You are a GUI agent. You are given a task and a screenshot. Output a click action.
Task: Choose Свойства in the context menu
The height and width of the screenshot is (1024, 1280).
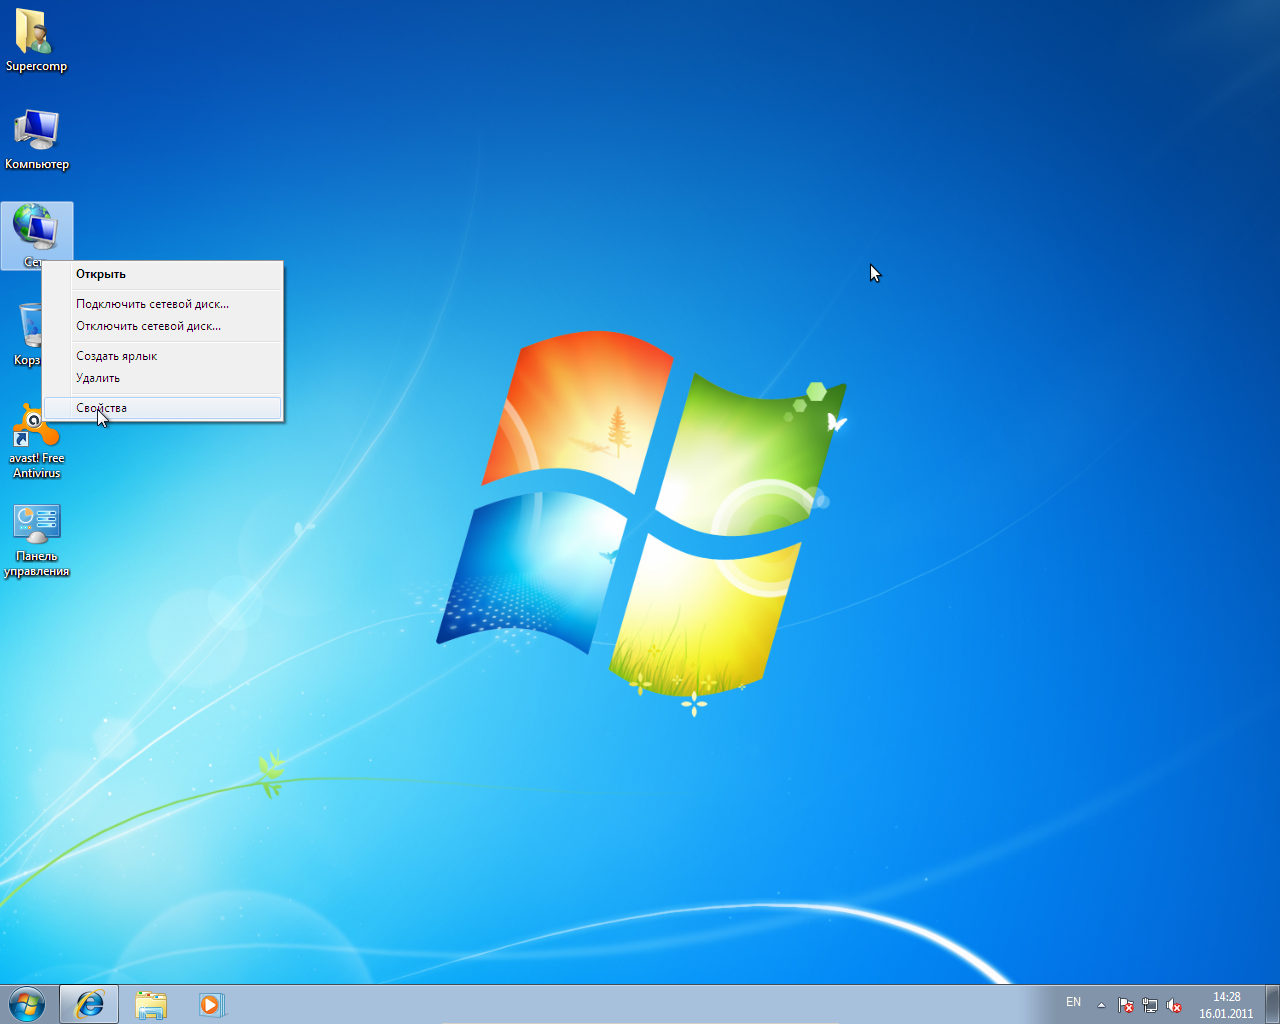coord(163,408)
